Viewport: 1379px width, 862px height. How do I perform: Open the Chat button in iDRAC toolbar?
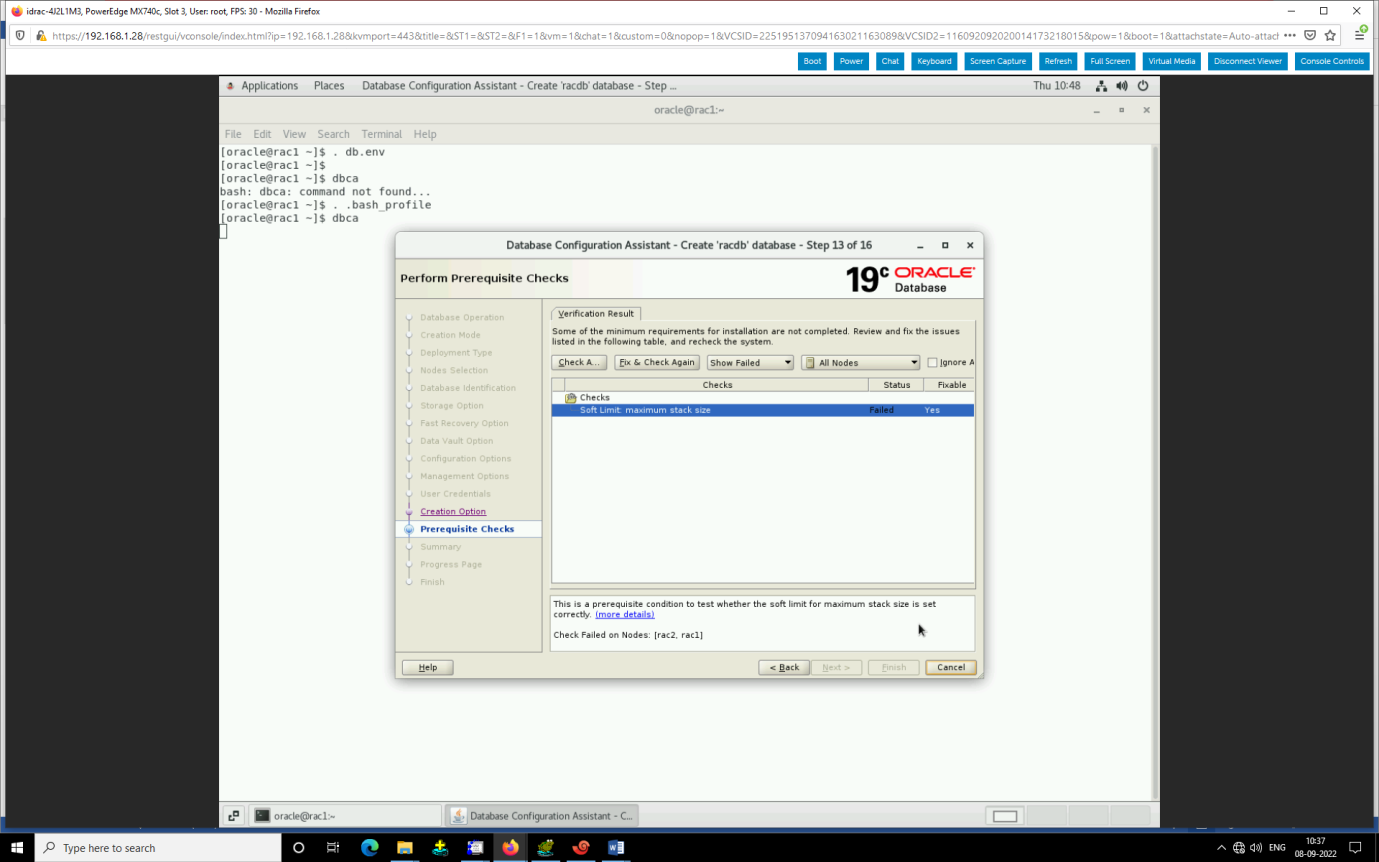pos(889,61)
